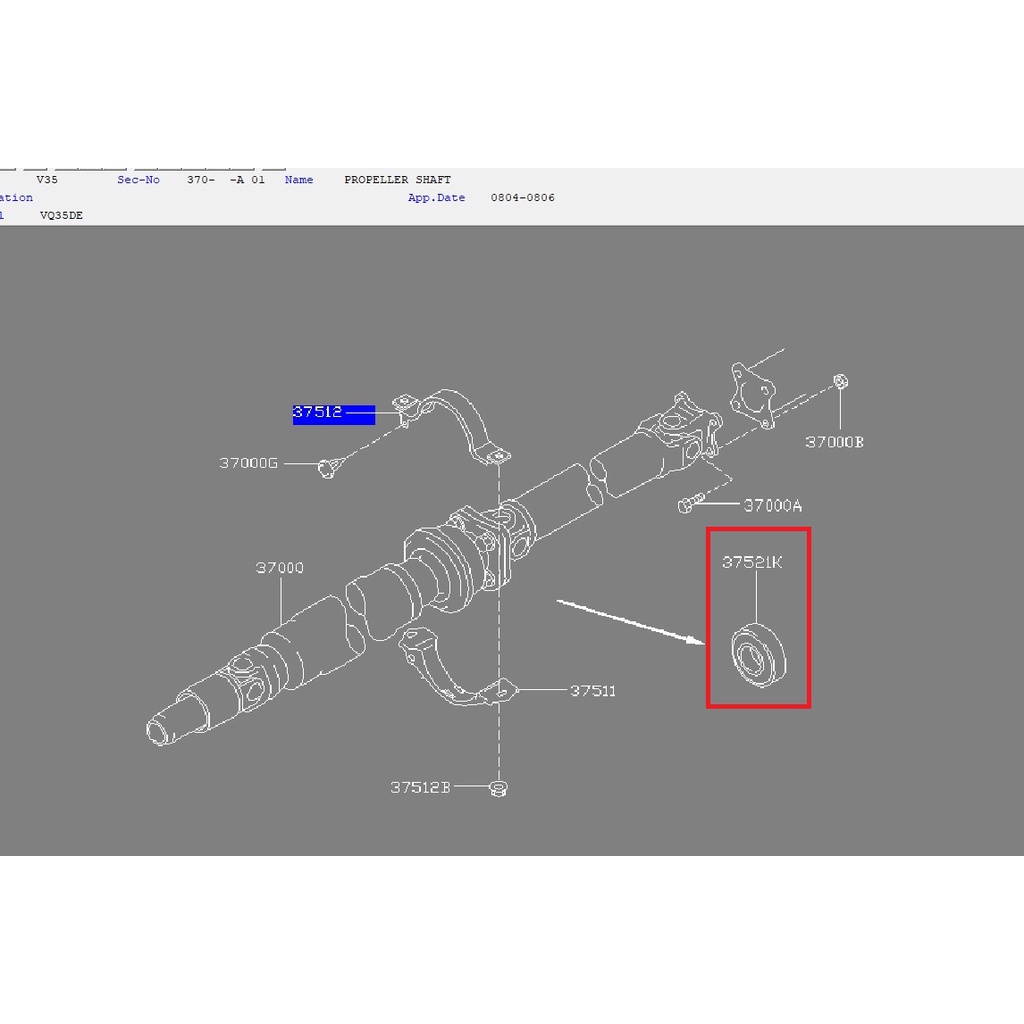Click the nut drawing above 37000B

point(840,381)
